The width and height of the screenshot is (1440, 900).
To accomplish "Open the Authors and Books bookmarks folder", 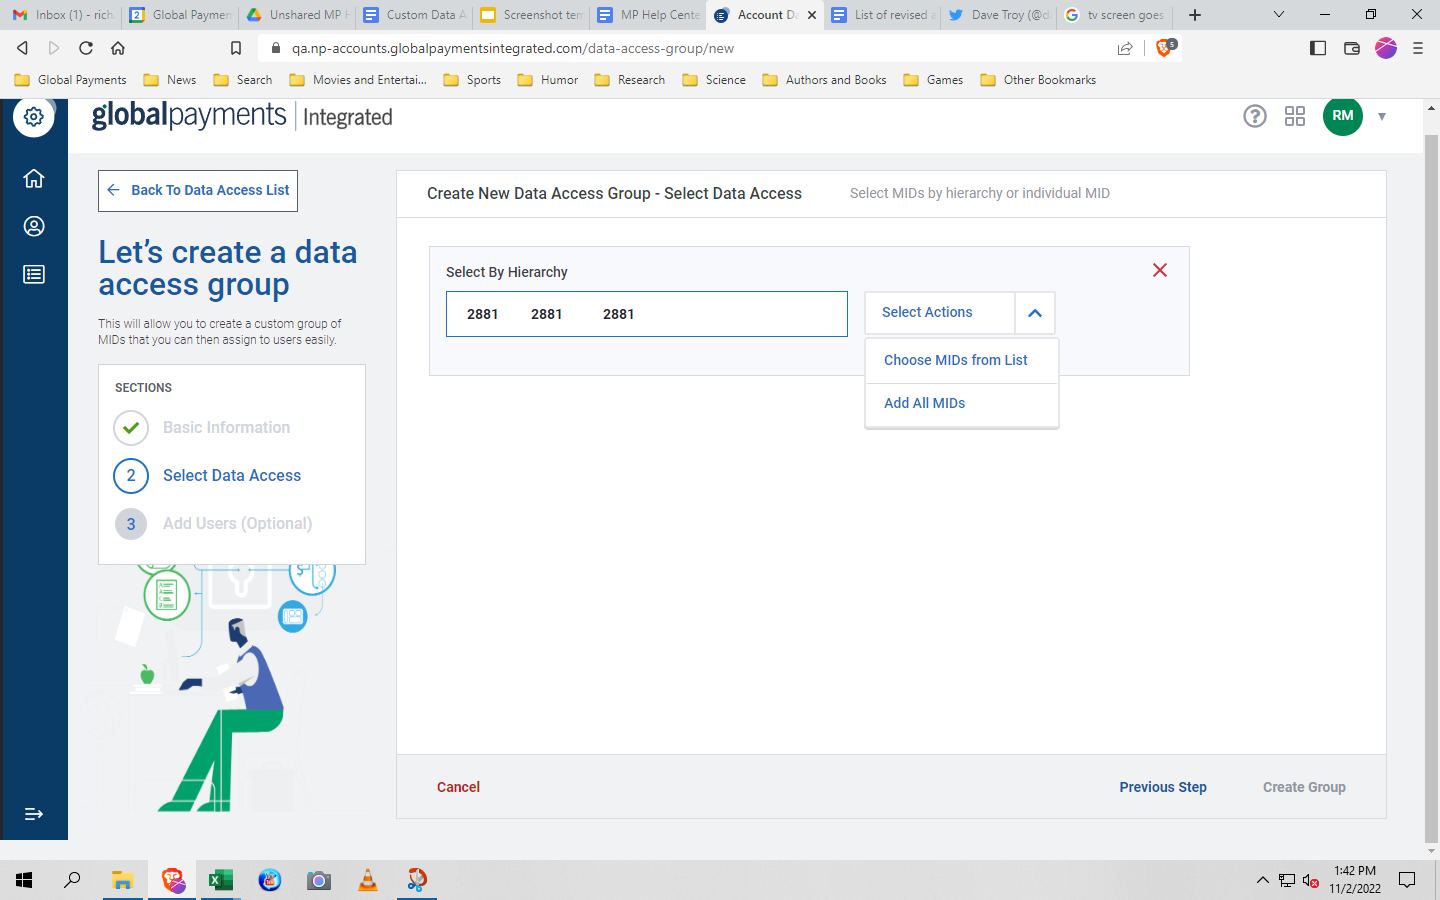I will [824, 80].
